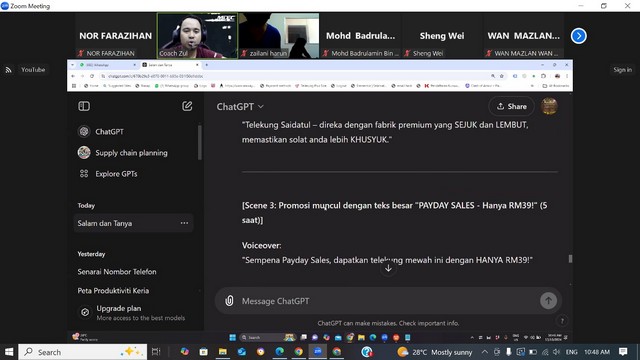Open Supply chain planning GPT

(122, 153)
